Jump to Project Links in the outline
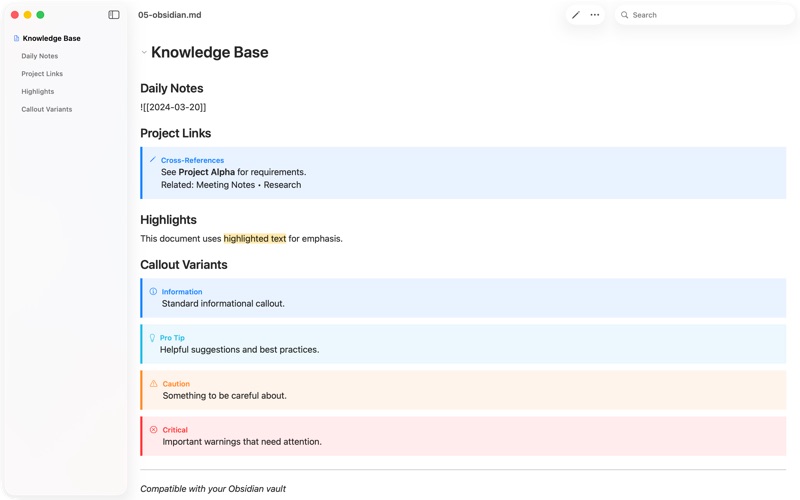The height and width of the screenshot is (500, 800). pos(42,73)
